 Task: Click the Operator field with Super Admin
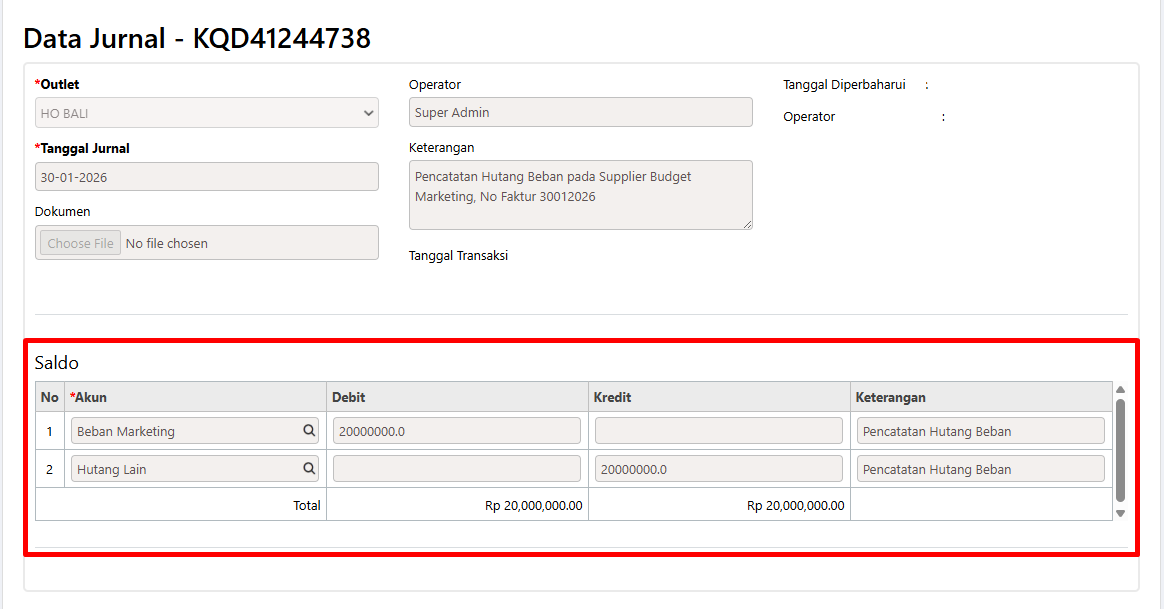click(580, 113)
